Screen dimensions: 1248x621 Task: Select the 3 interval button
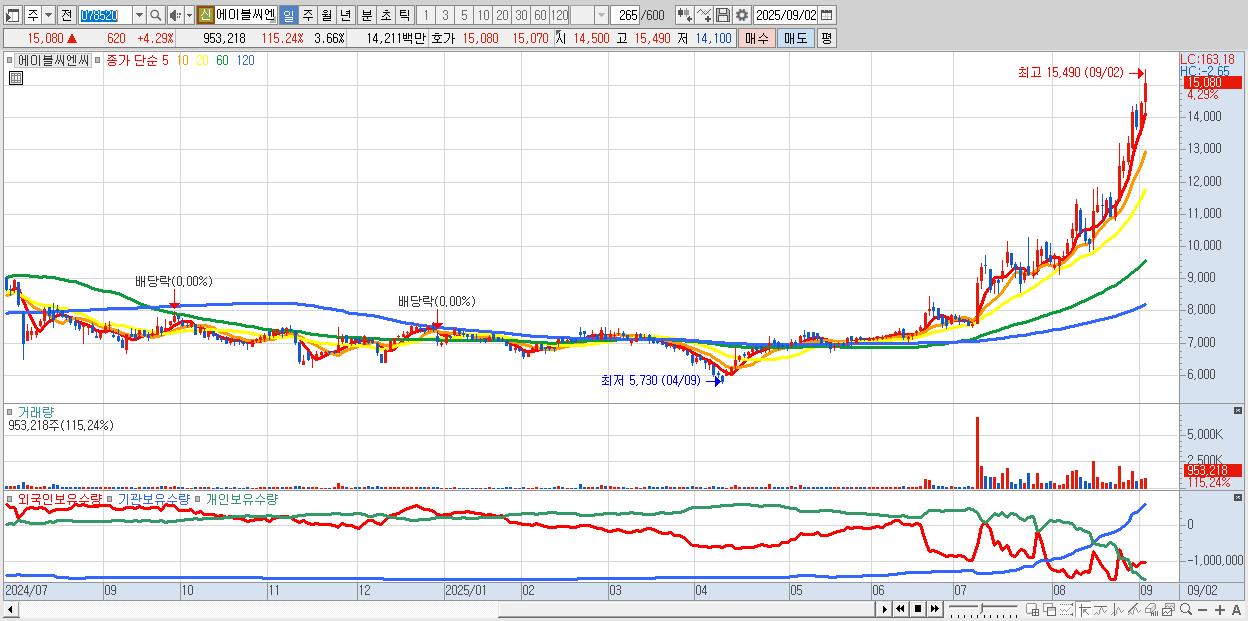coord(445,15)
